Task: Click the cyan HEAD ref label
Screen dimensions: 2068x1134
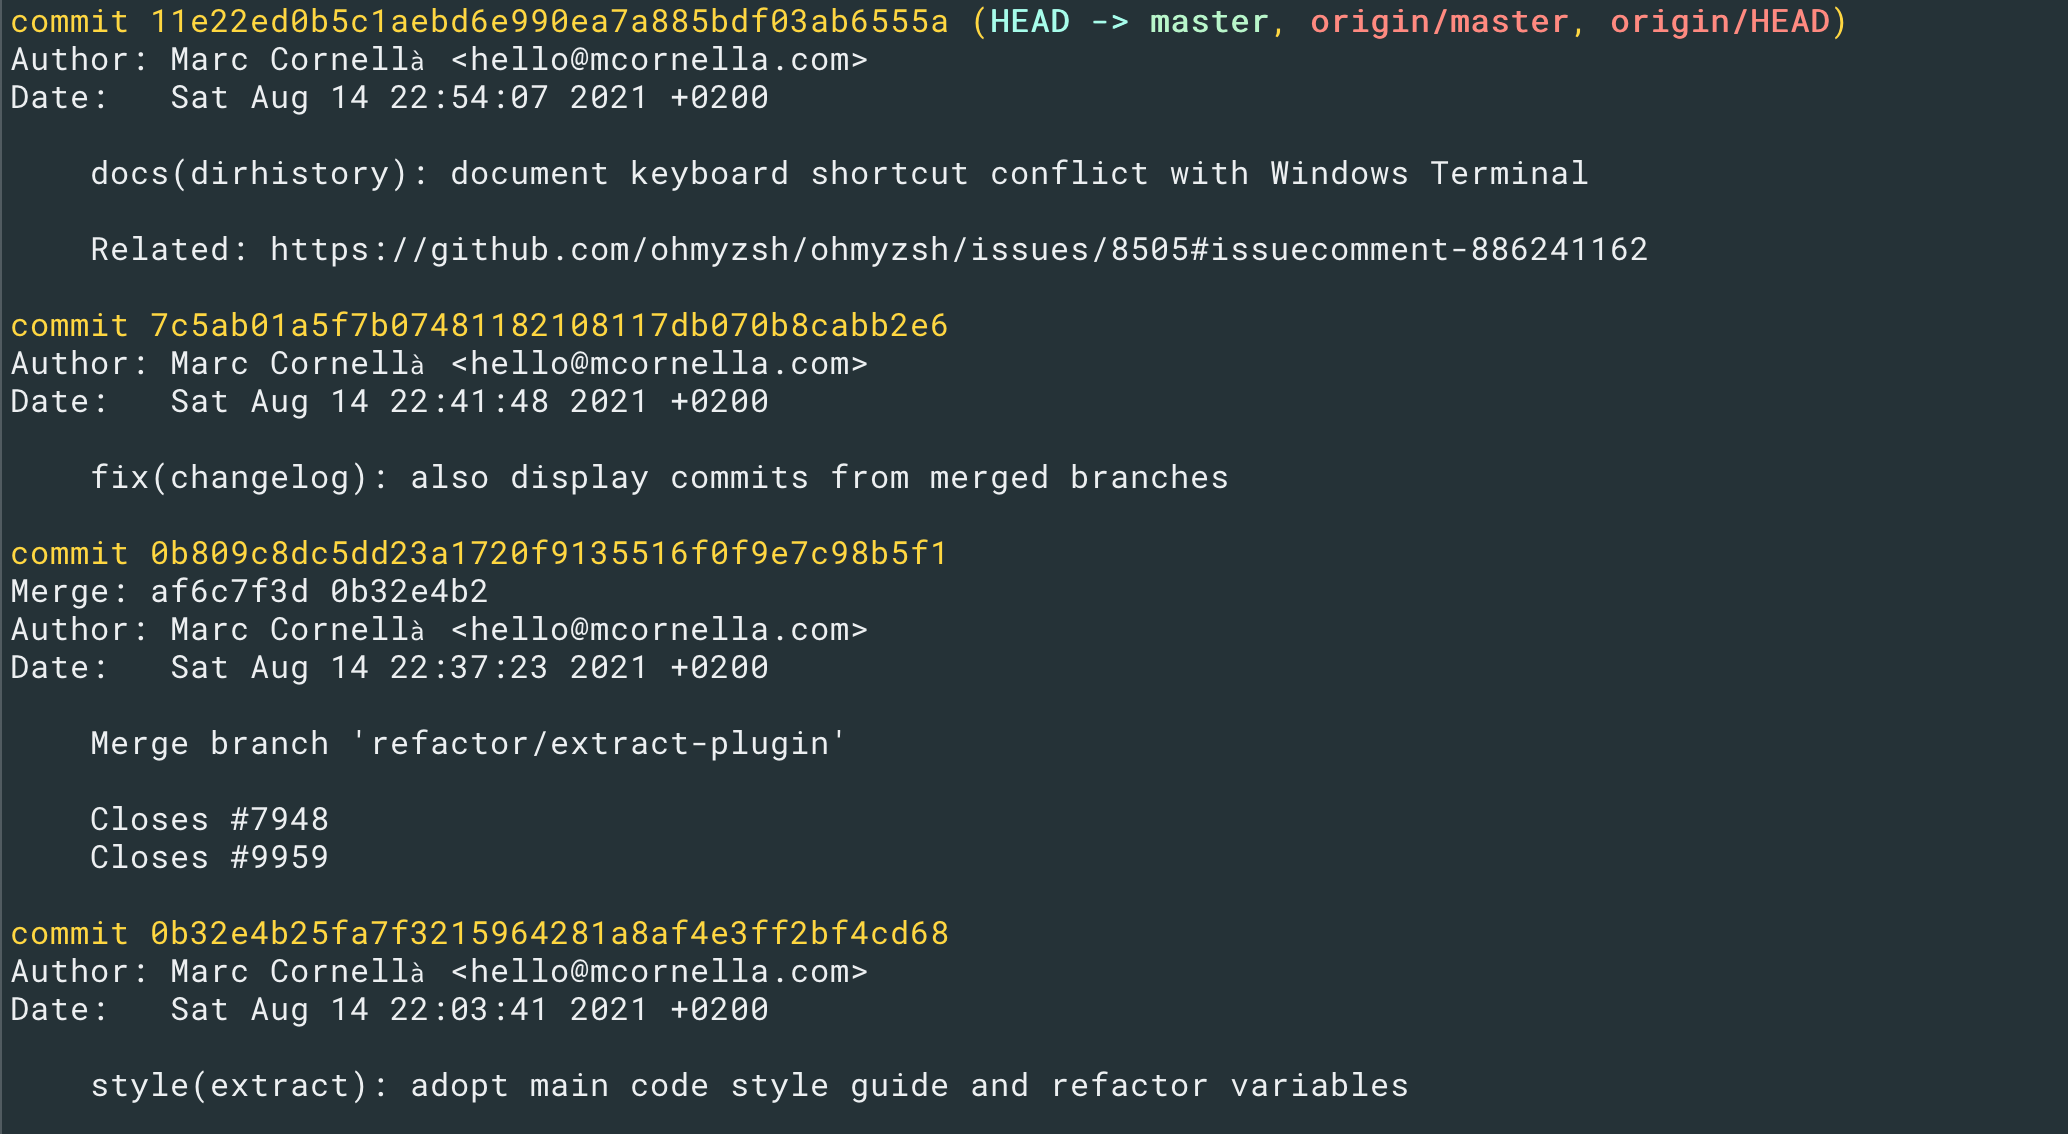Action: 1029,21
